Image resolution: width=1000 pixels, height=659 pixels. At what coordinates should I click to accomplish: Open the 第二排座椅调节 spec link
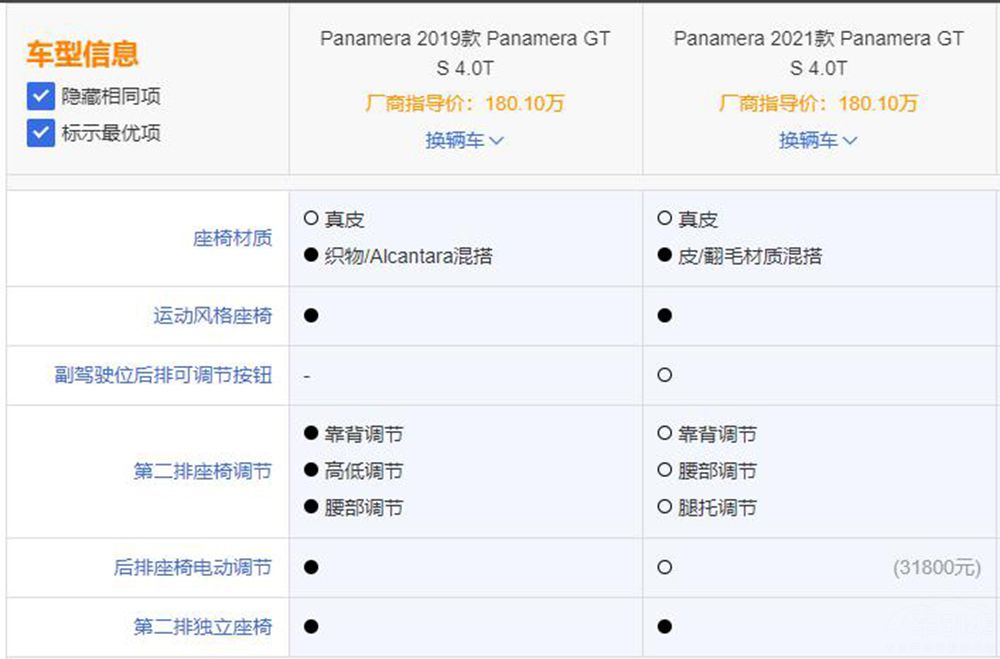[203, 471]
